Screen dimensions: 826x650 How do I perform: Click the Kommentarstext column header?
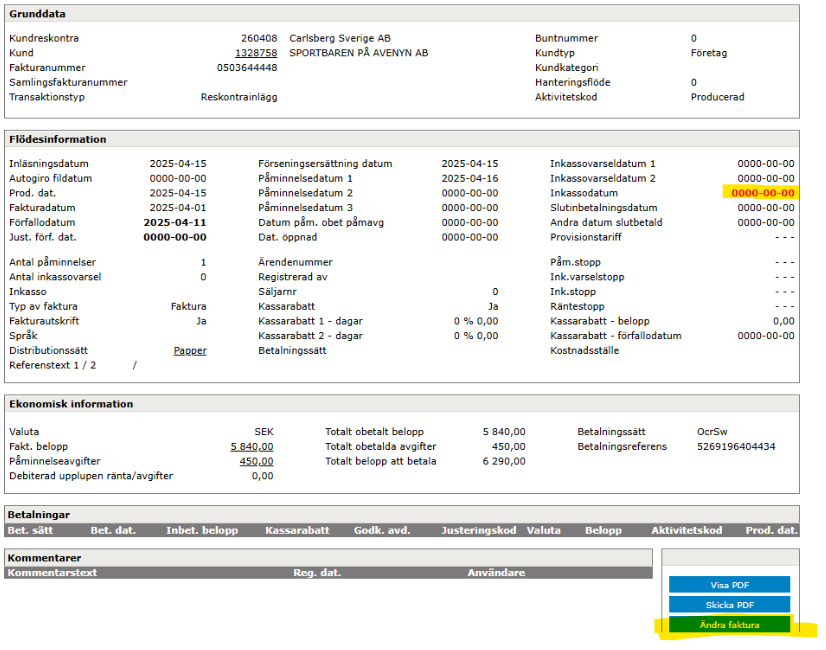tap(51, 573)
